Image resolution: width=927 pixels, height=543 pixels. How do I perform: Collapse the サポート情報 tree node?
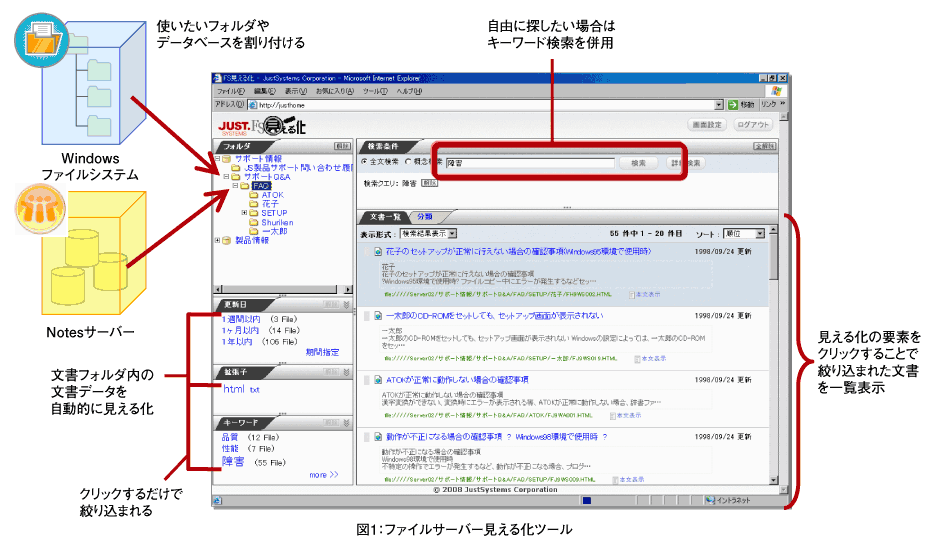tap(217, 159)
